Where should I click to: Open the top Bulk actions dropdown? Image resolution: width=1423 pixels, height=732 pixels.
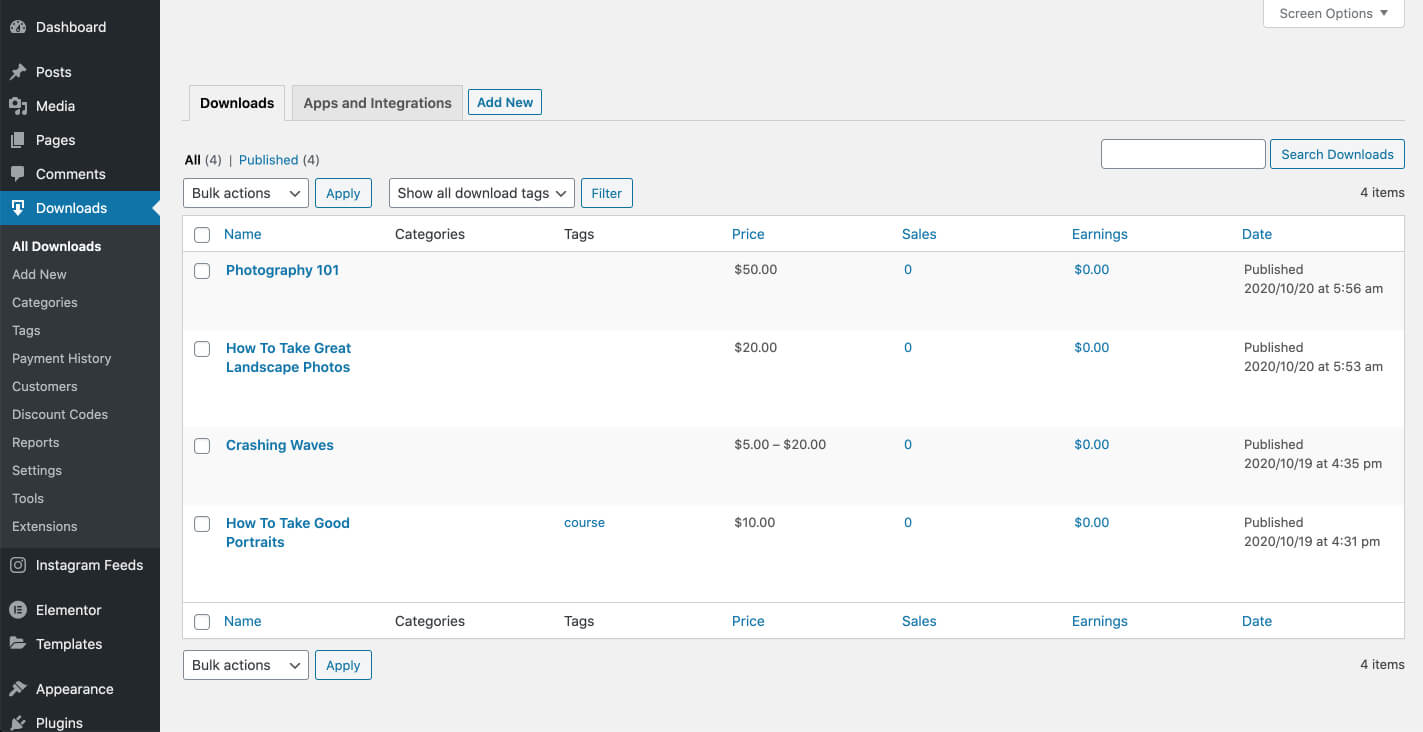pos(246,193)
